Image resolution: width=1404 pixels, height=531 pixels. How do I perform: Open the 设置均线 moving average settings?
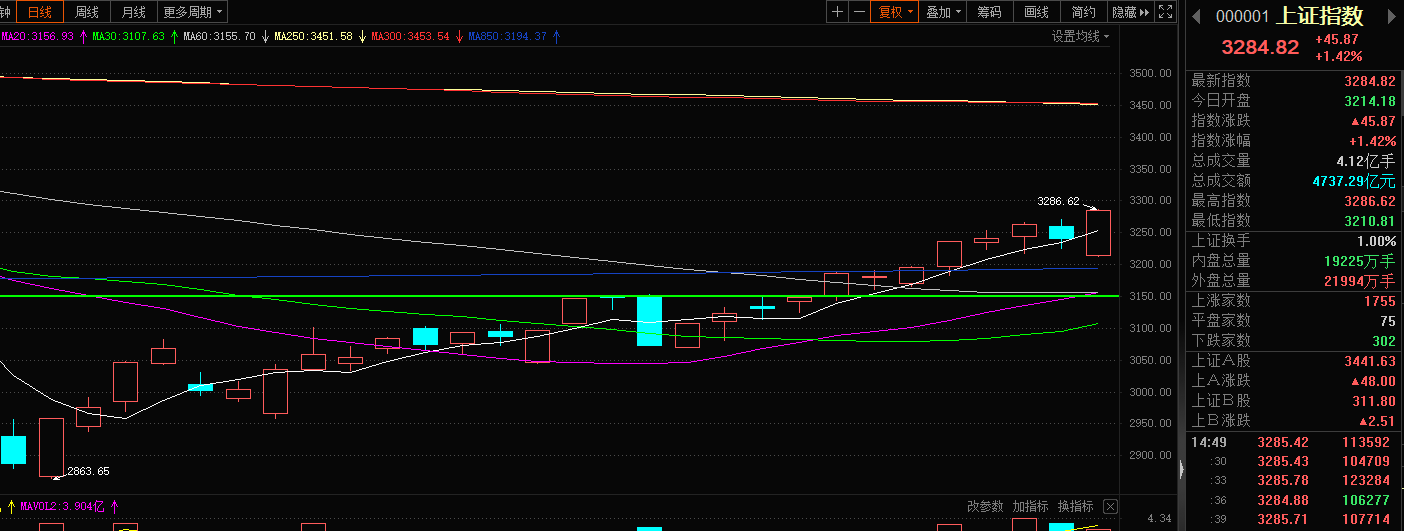coord(1080,37)
